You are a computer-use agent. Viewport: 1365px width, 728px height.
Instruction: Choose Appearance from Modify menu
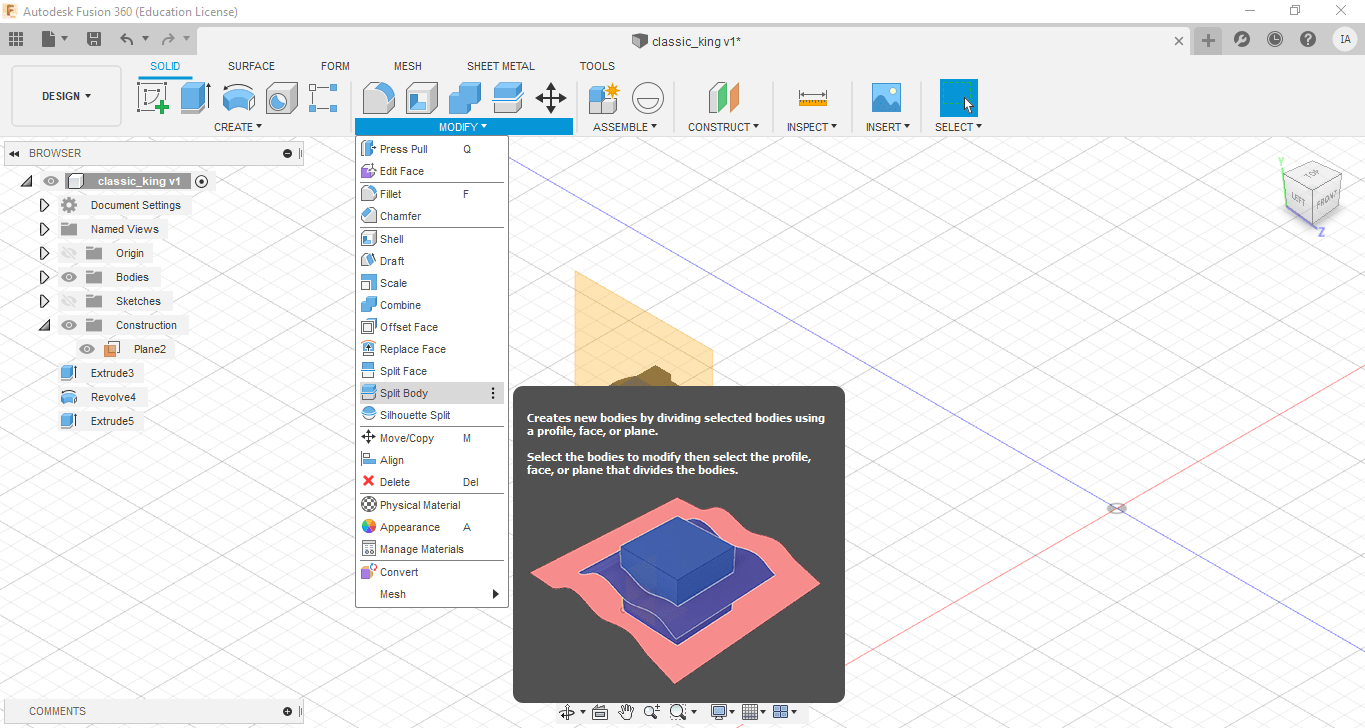(432, 527)
